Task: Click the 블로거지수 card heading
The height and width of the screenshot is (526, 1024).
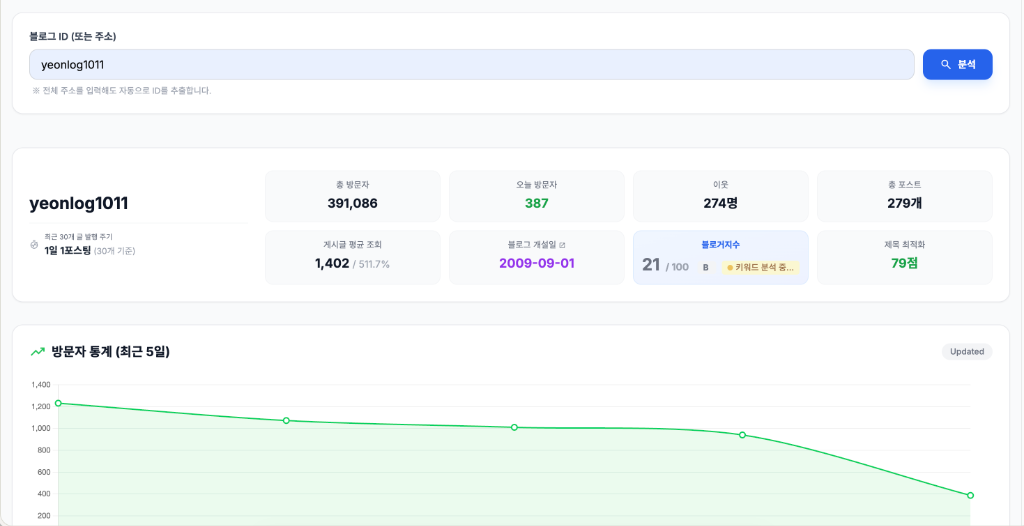Action: [x=720, y=244]
